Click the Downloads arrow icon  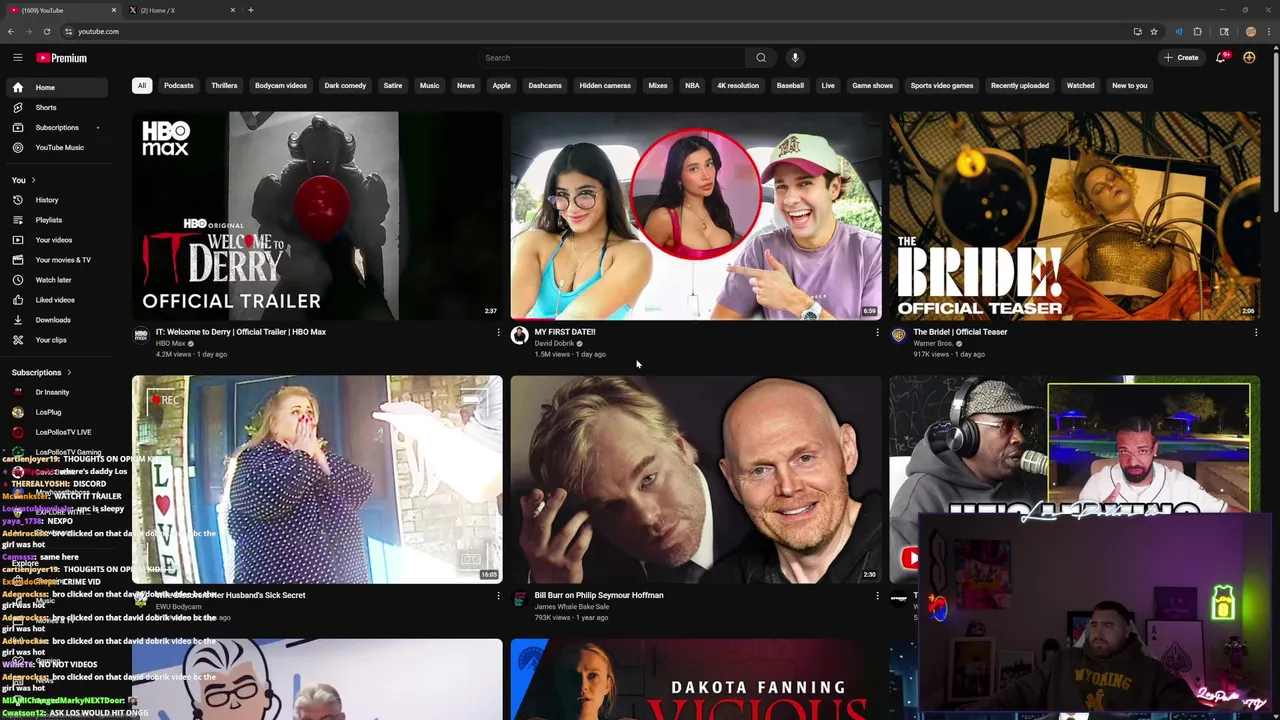point(17,320)
